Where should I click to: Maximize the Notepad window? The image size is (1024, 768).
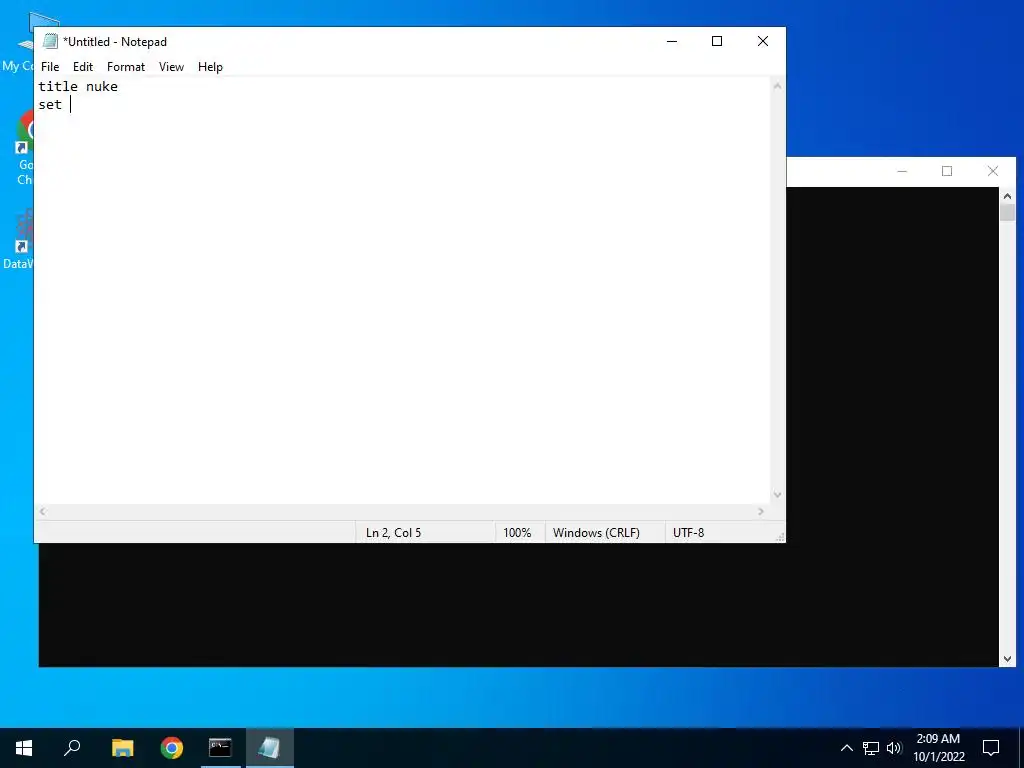click(x=717, y=41)
